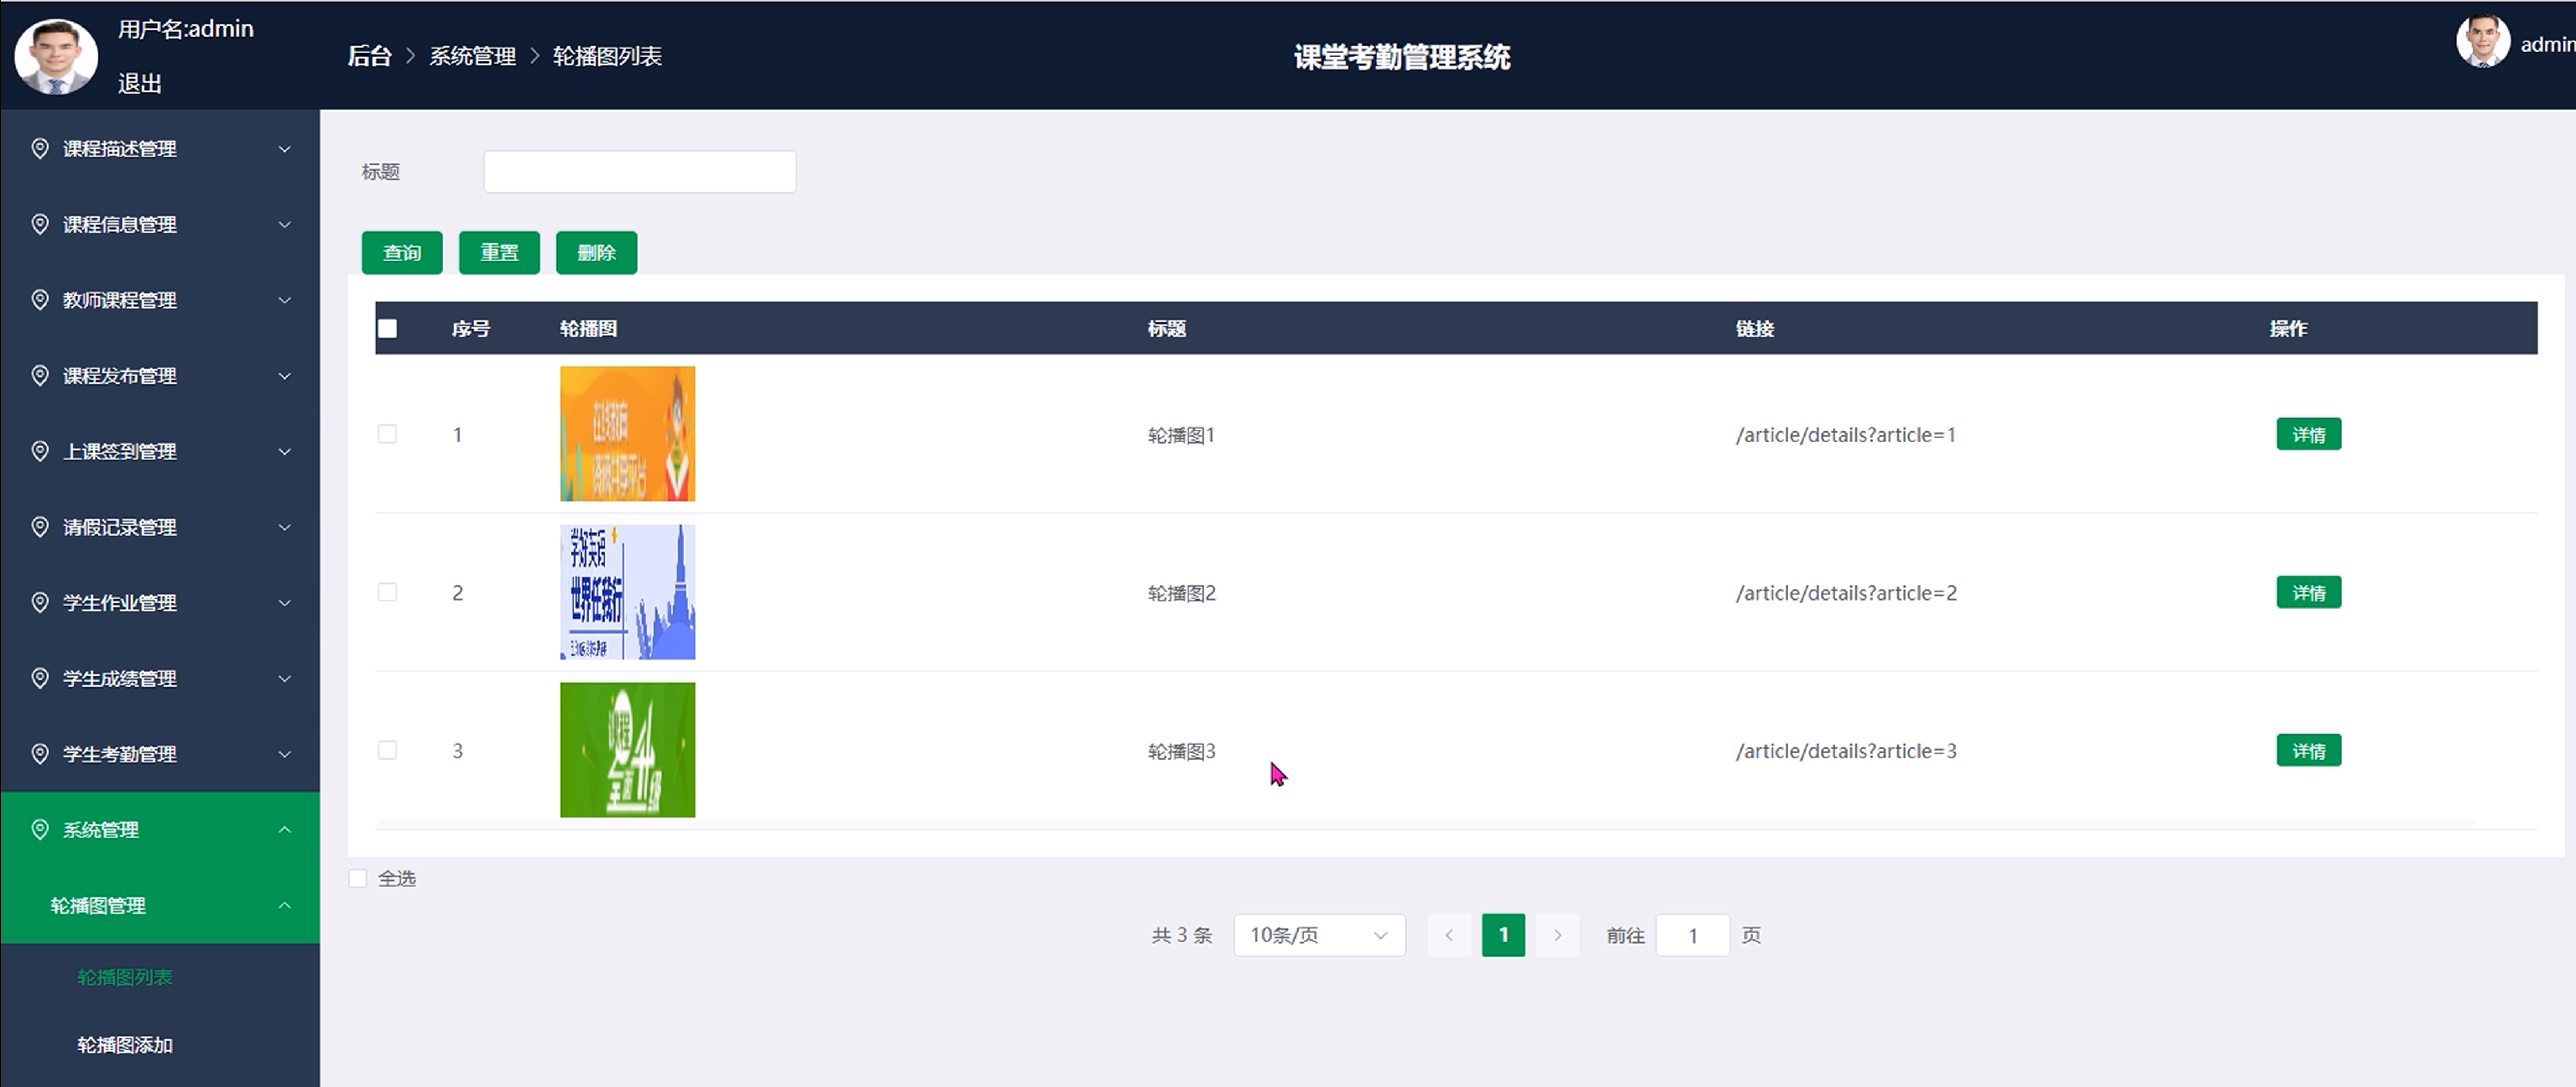The width and height of the screenshot is (2576, 1087).
Task: Click the green 轮播图3 thumbnail image
Action: pyautogui.click(x=627, y=750)
